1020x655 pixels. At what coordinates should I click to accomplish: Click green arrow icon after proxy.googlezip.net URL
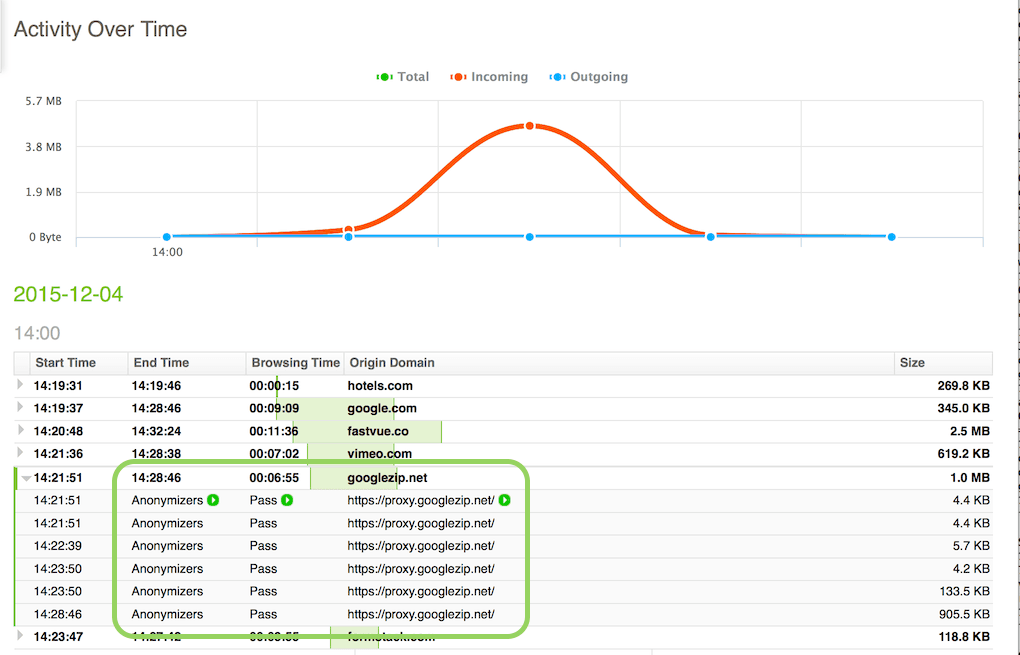click(504, 500)
